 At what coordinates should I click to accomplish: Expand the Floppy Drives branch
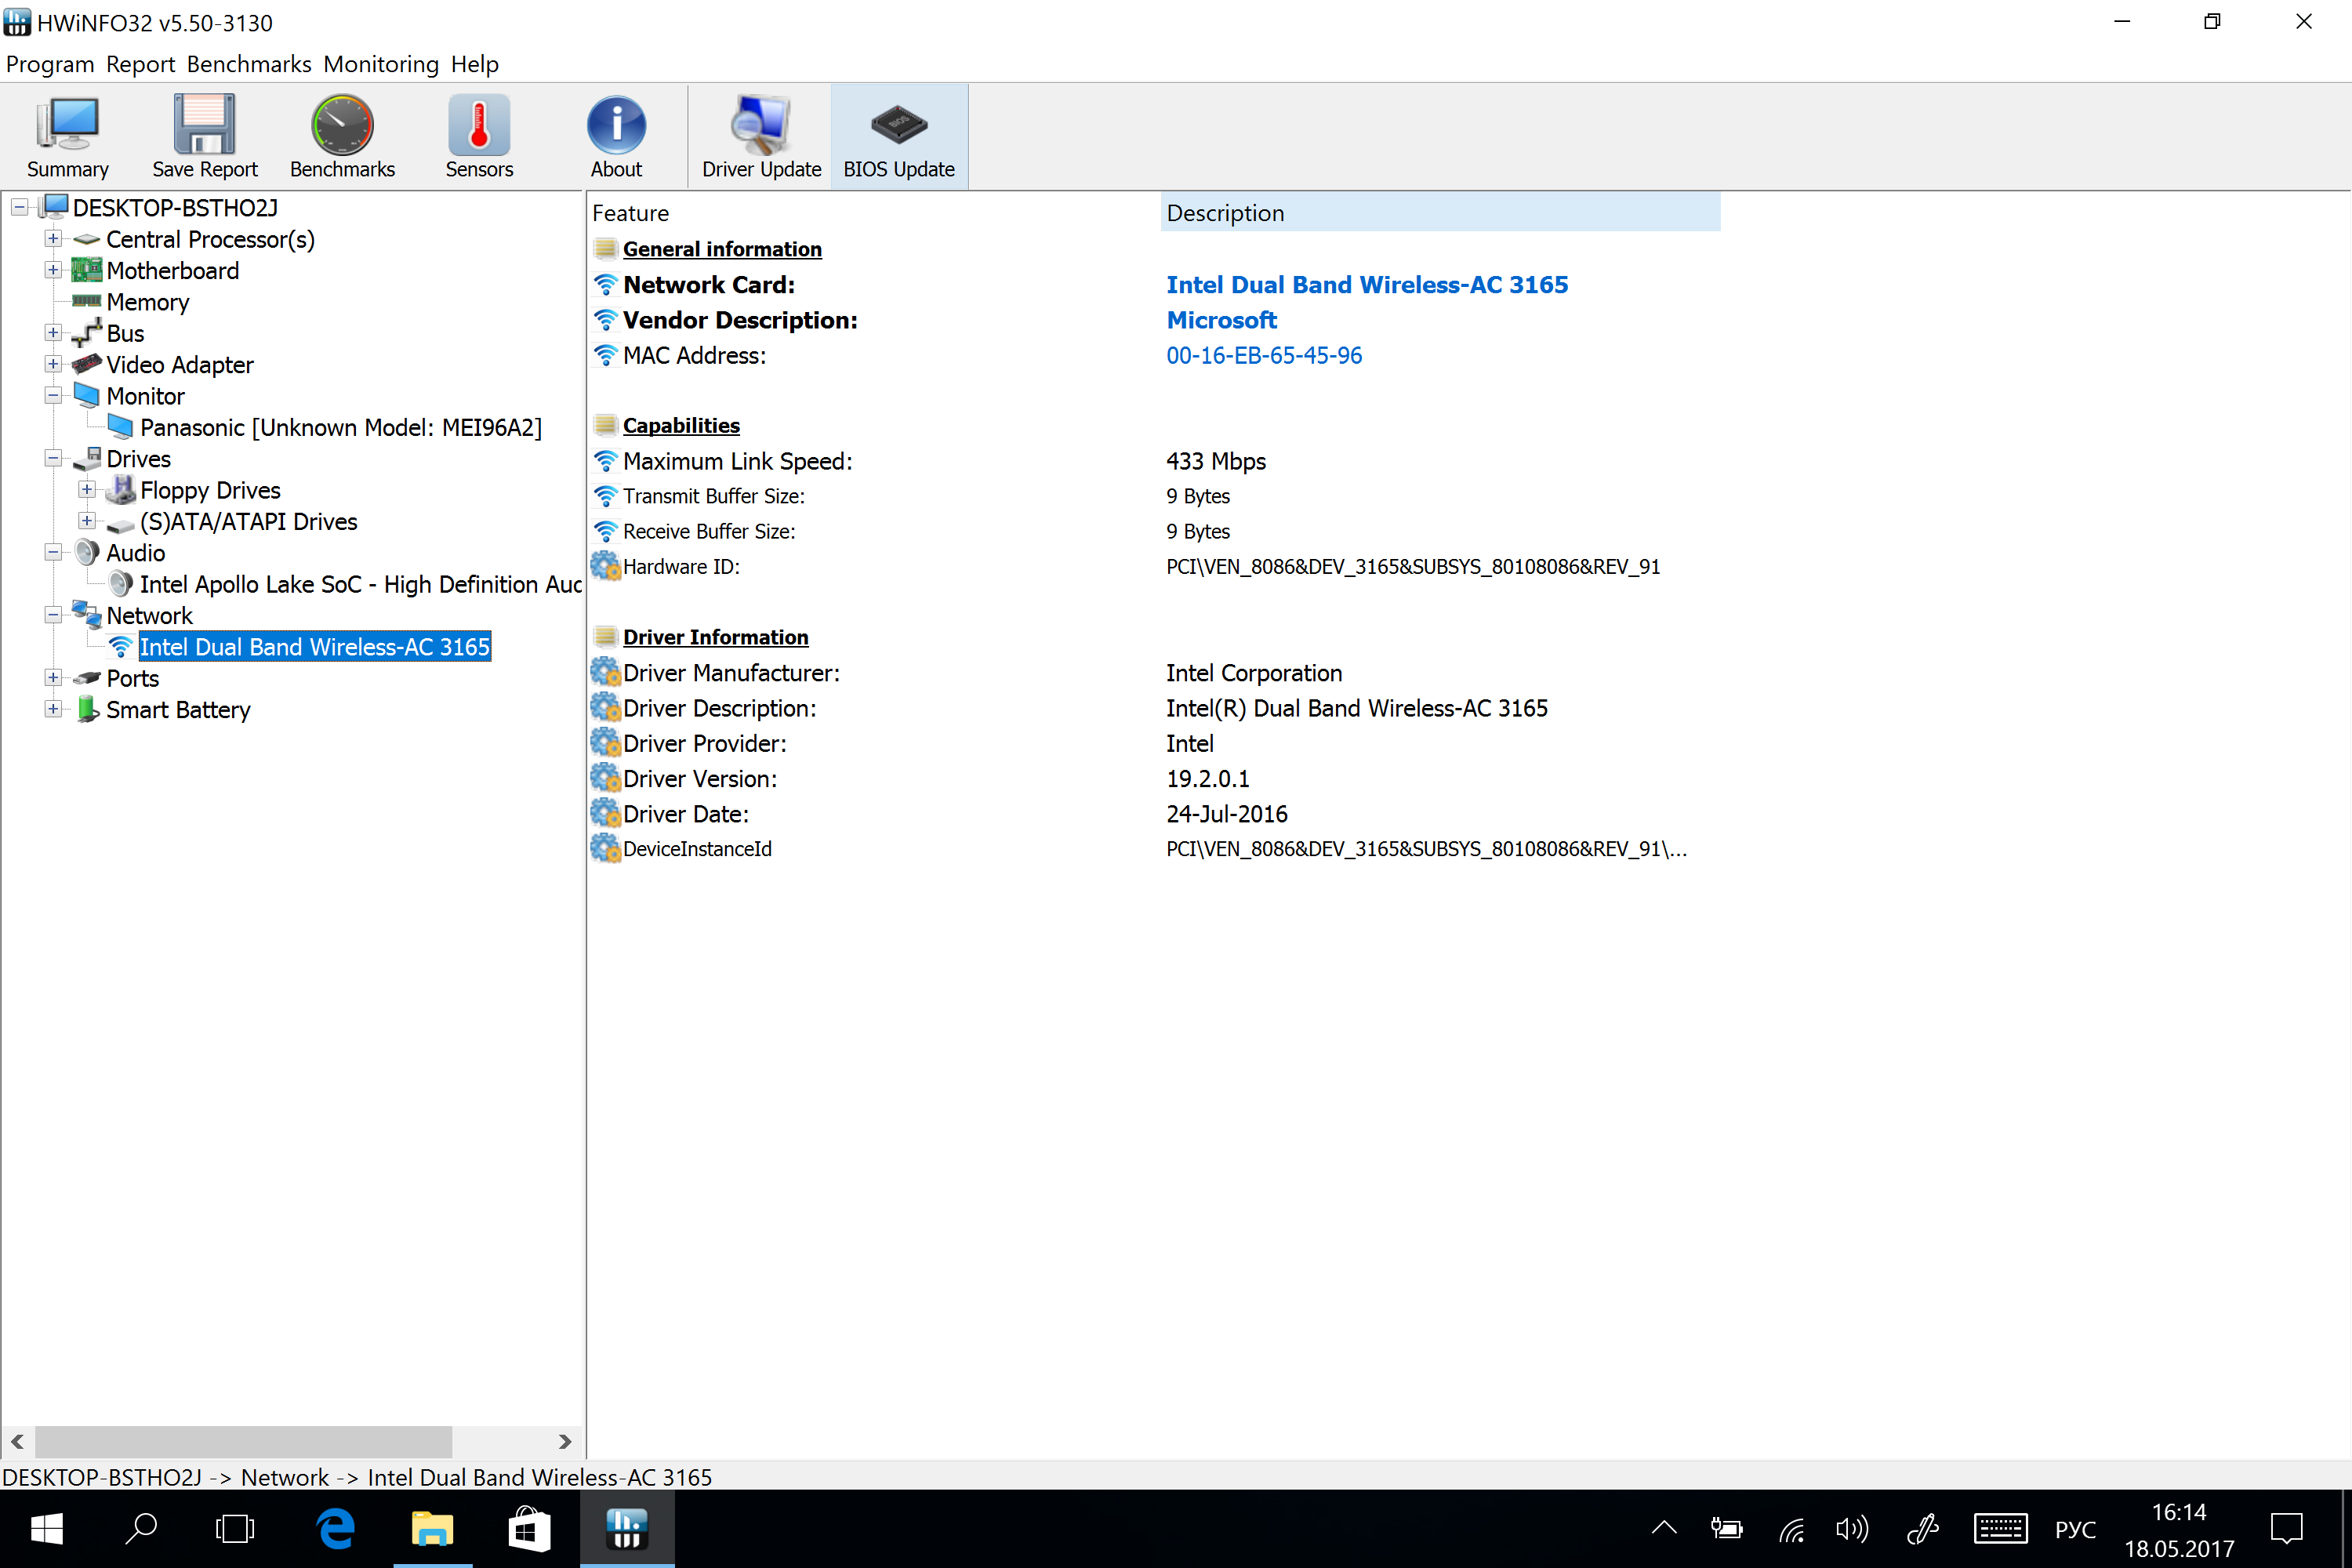tap(87, 490)
